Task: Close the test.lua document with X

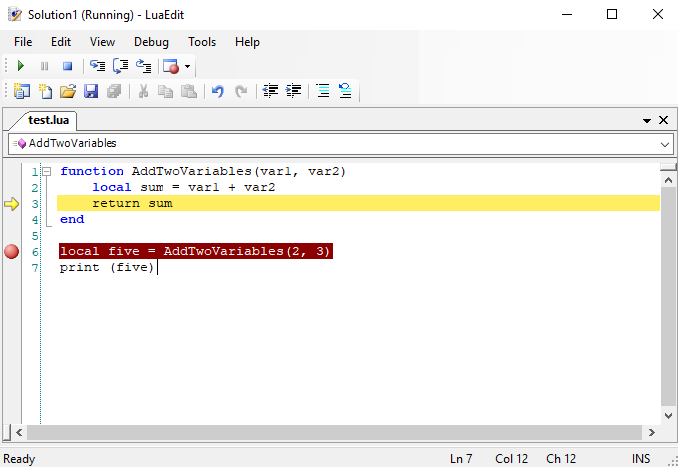Action: (x=662, y=120)
